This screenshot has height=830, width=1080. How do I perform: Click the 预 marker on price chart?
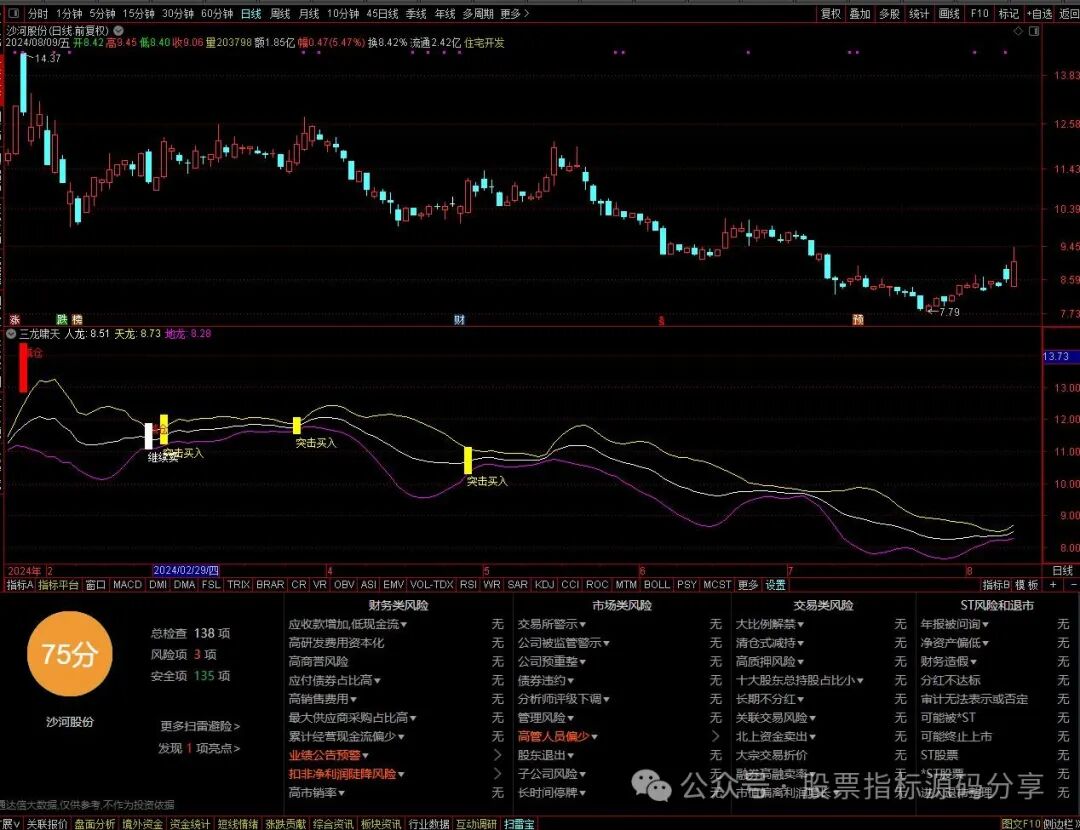coord(858,320)
